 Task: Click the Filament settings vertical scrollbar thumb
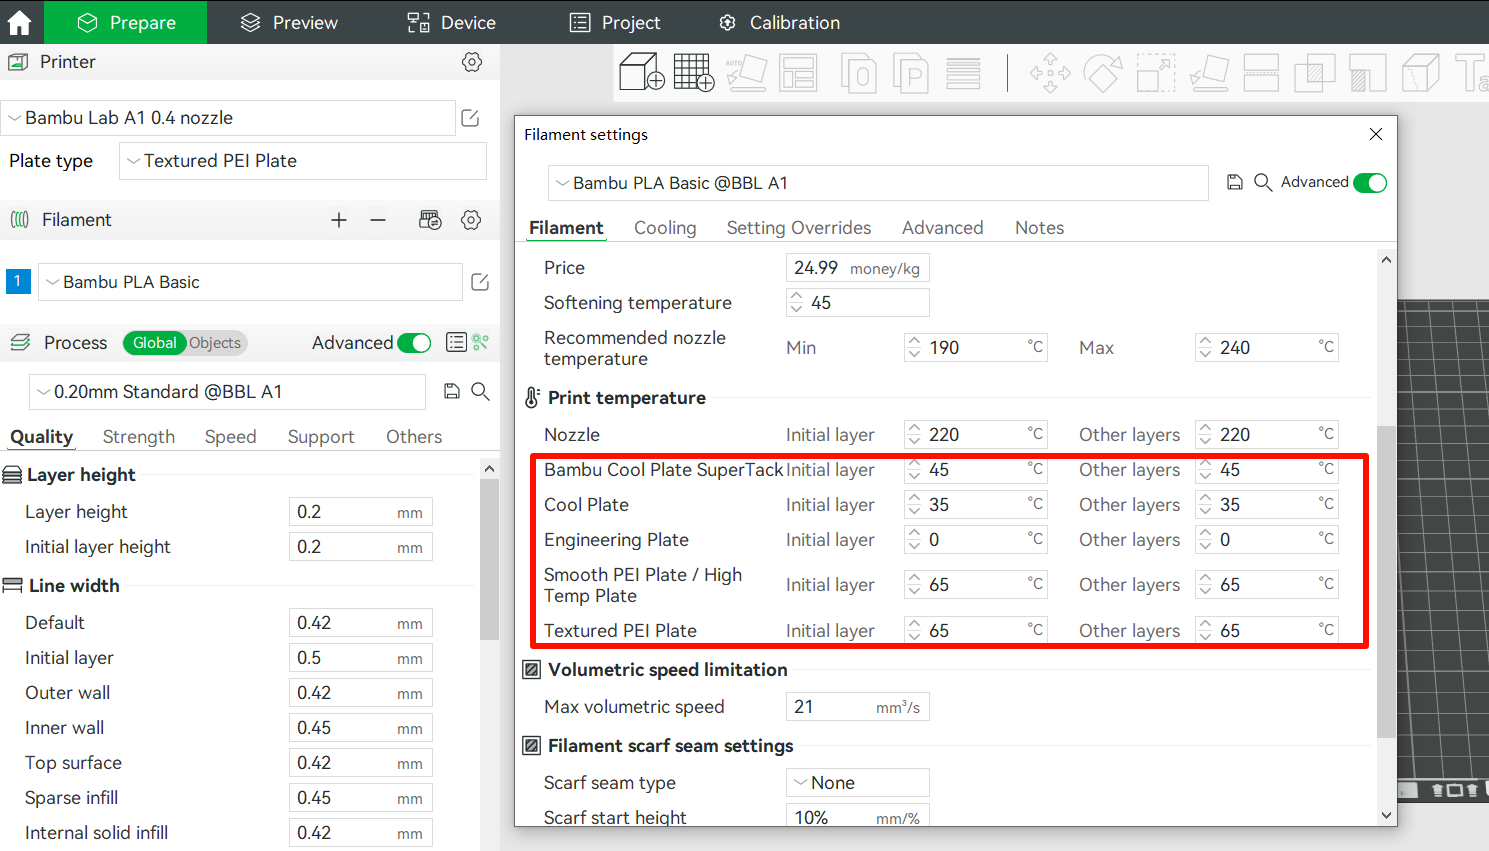(x=1386, y=582)
